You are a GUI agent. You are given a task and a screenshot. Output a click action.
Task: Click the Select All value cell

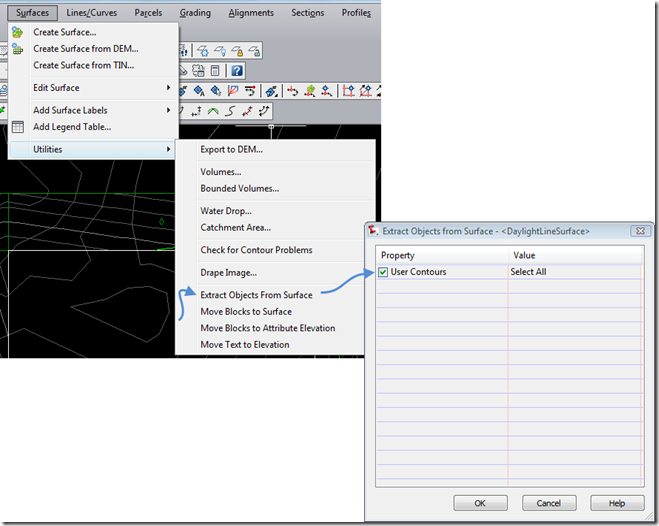(x=574, y=272)
